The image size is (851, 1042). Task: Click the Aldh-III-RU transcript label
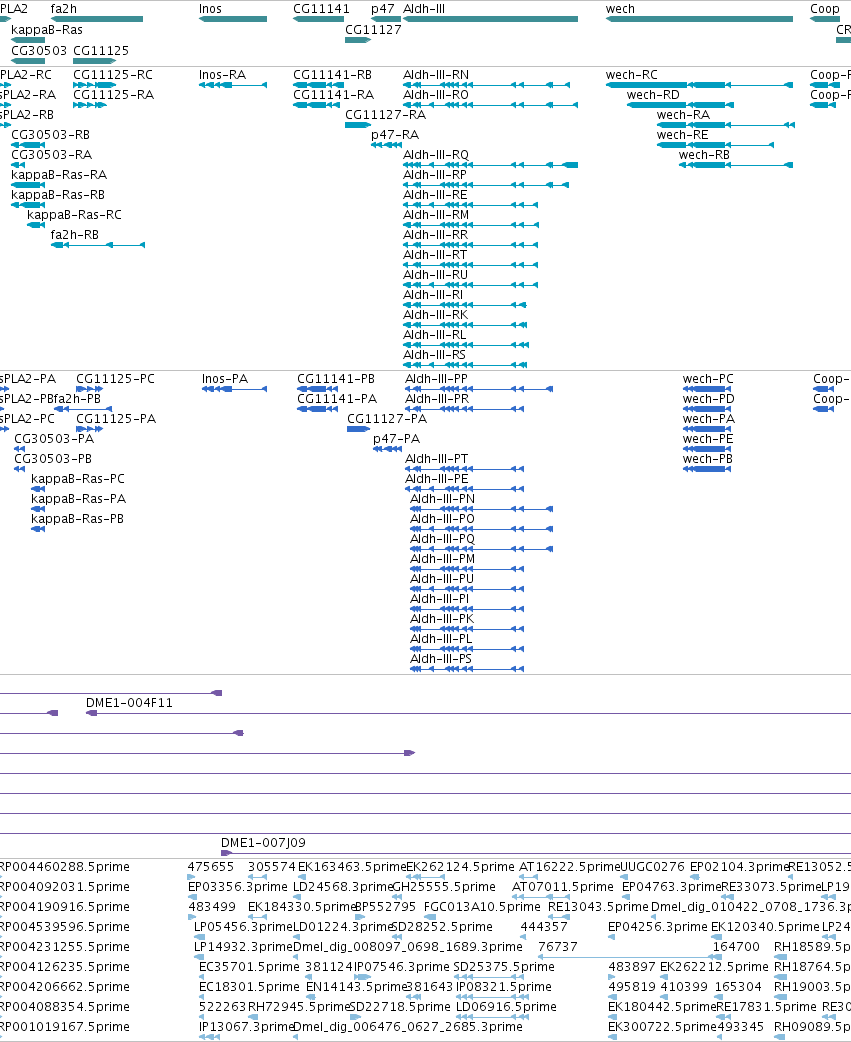(x=436, y=274)
